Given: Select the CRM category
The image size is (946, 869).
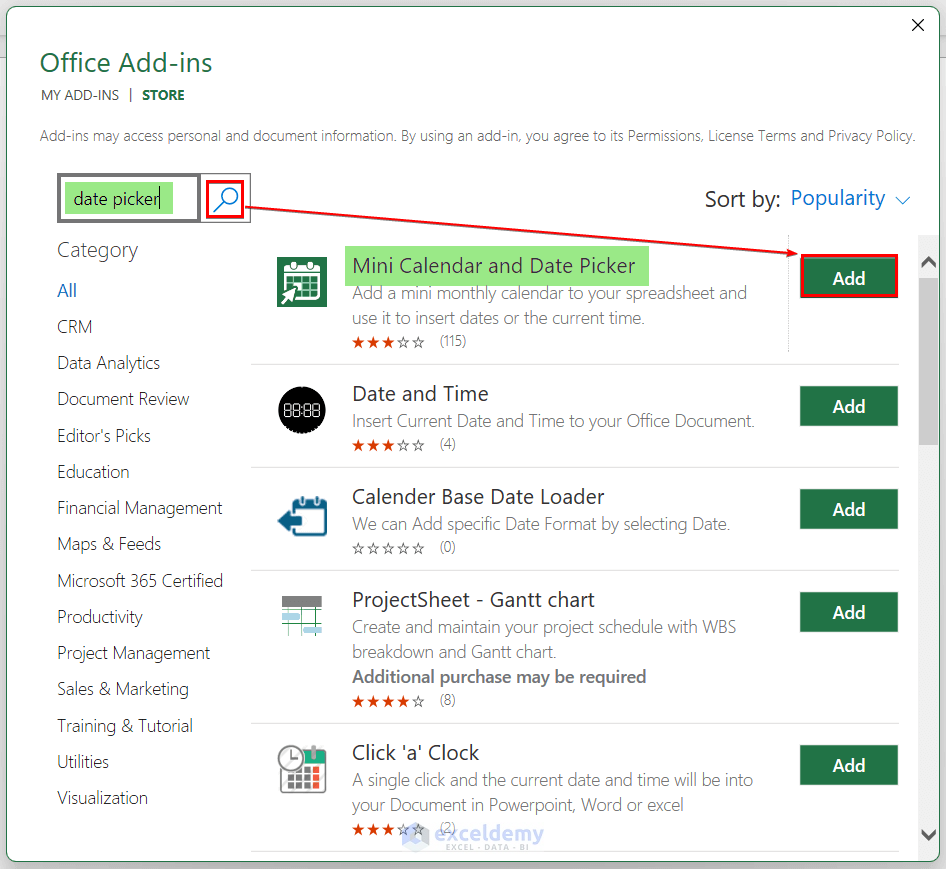Looking at the screenshot, I should coord(75,327).
